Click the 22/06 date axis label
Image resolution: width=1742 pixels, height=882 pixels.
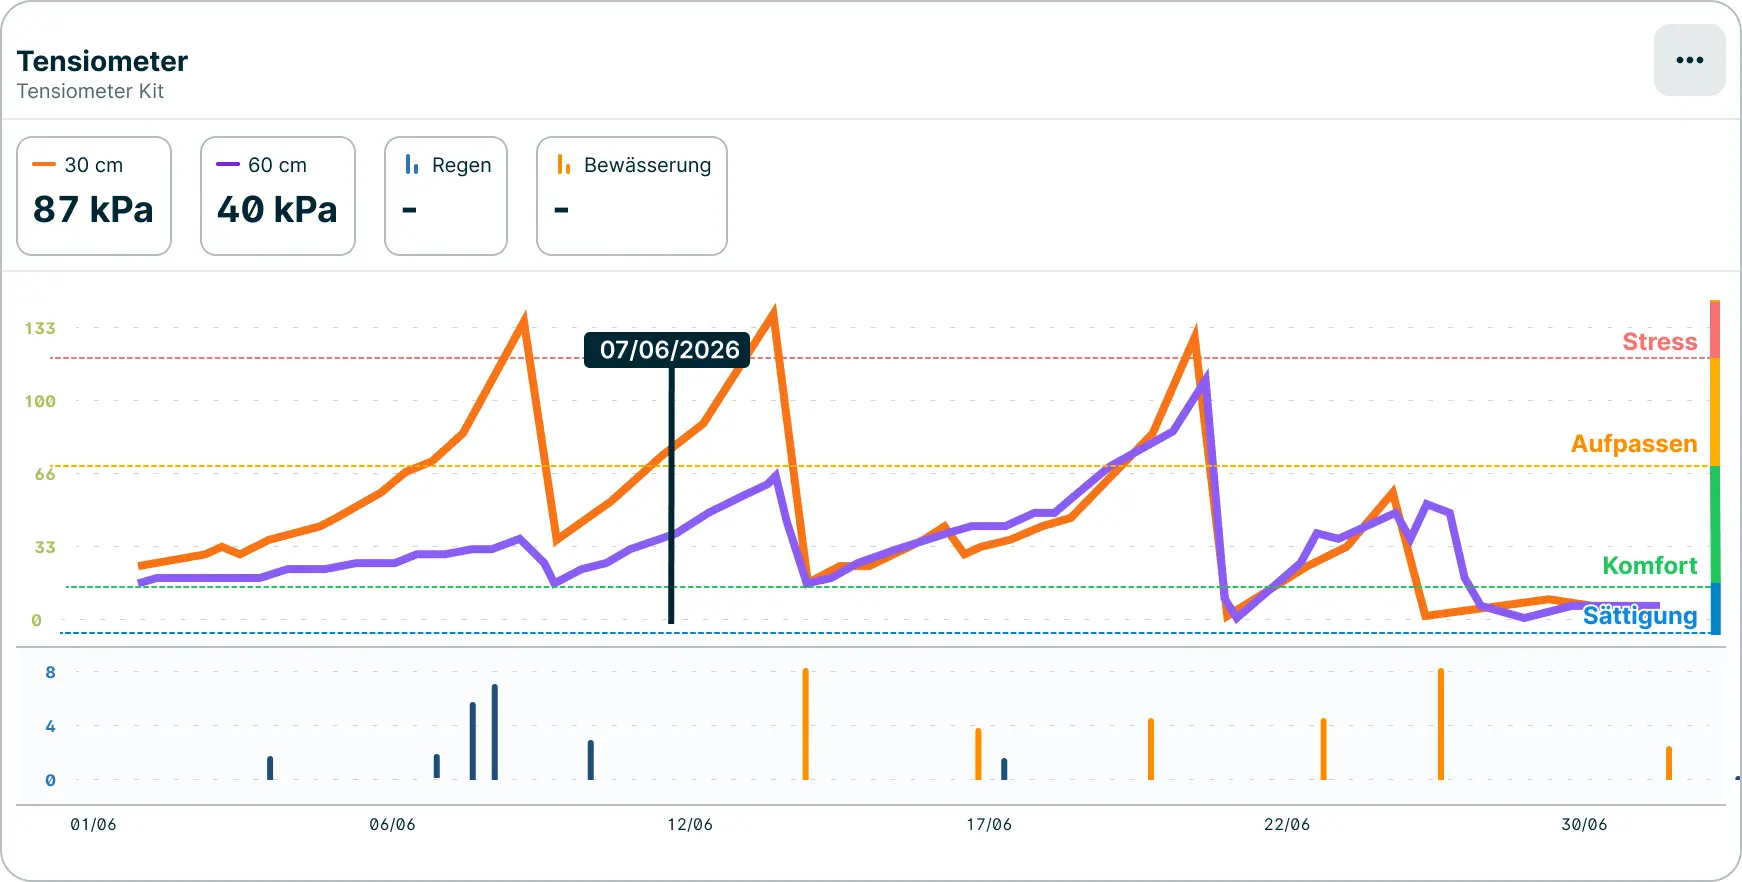1287,824
